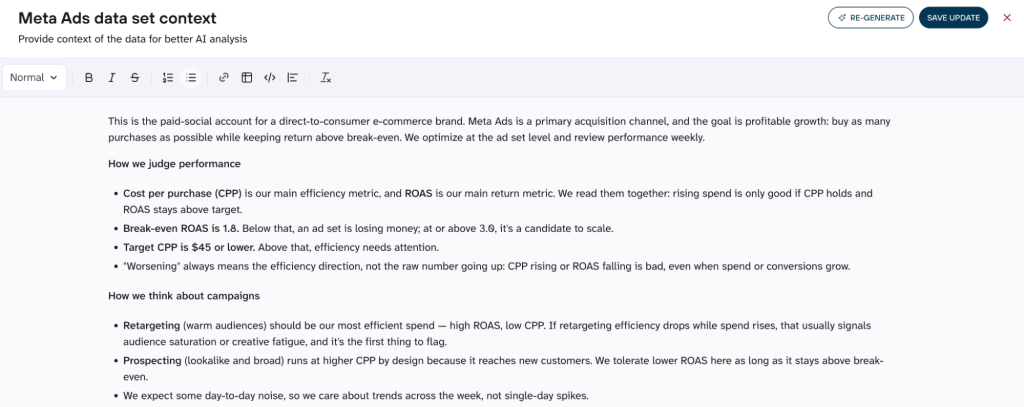Viewport: 1024px width, 407px height.
Task: Insert a numbered list
Action: (x=168, y=78)
